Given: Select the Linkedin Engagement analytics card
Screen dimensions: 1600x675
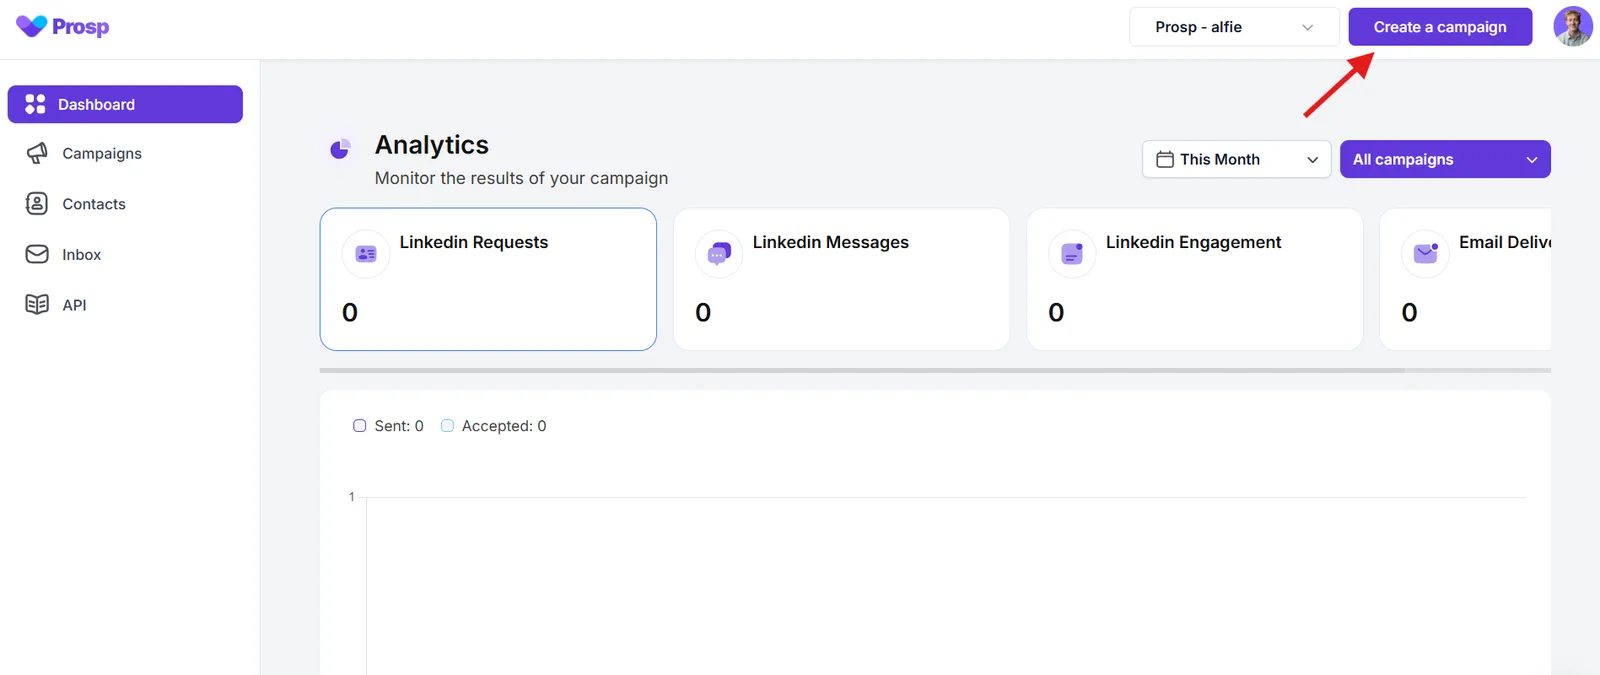Looking at the screenshot, I should tap(1195, 279).
